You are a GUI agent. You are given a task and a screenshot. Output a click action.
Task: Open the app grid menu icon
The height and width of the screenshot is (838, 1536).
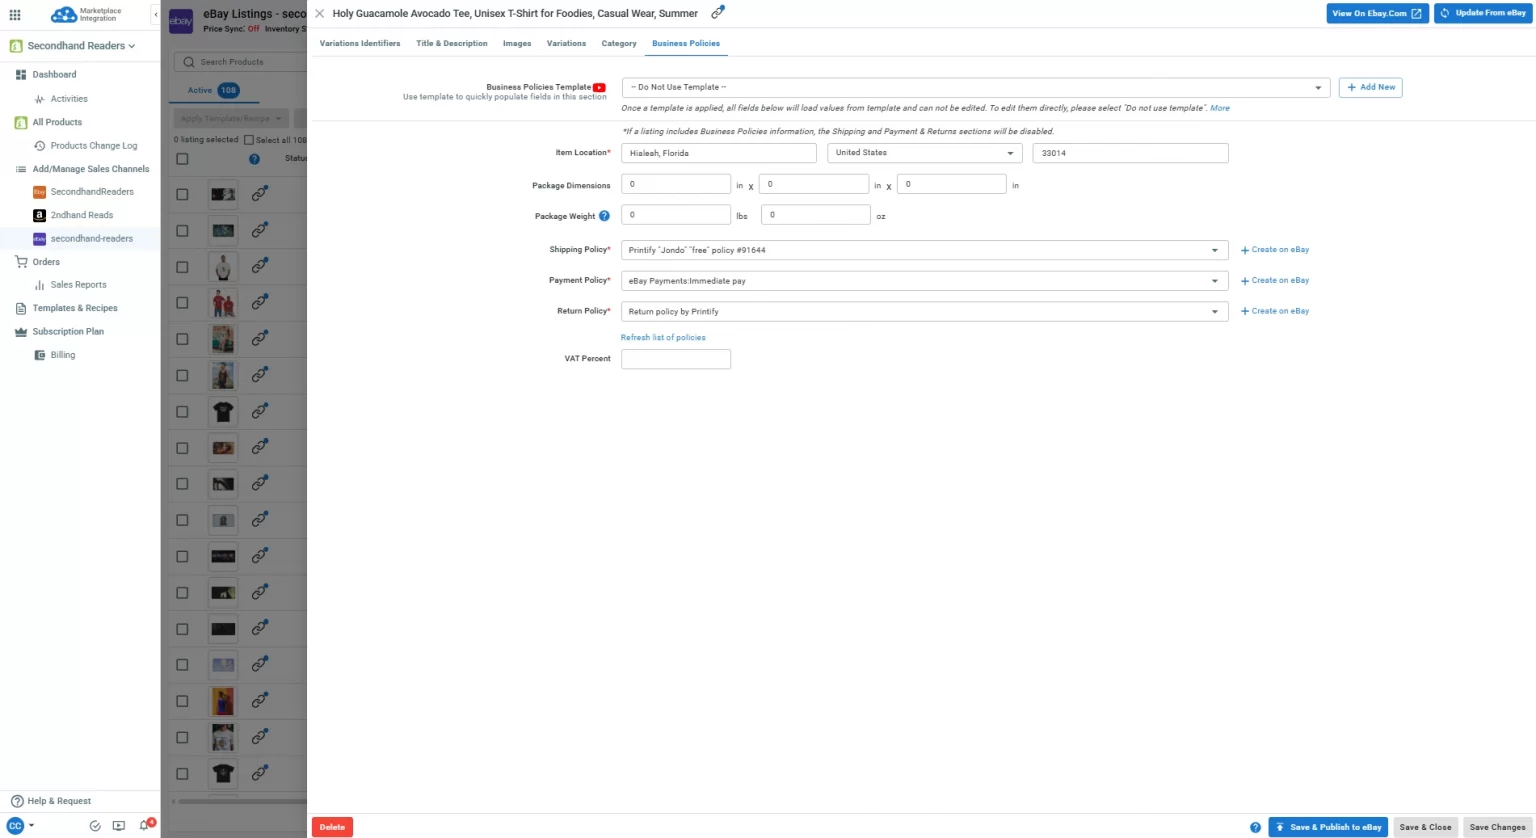click(x=15, y=14)
